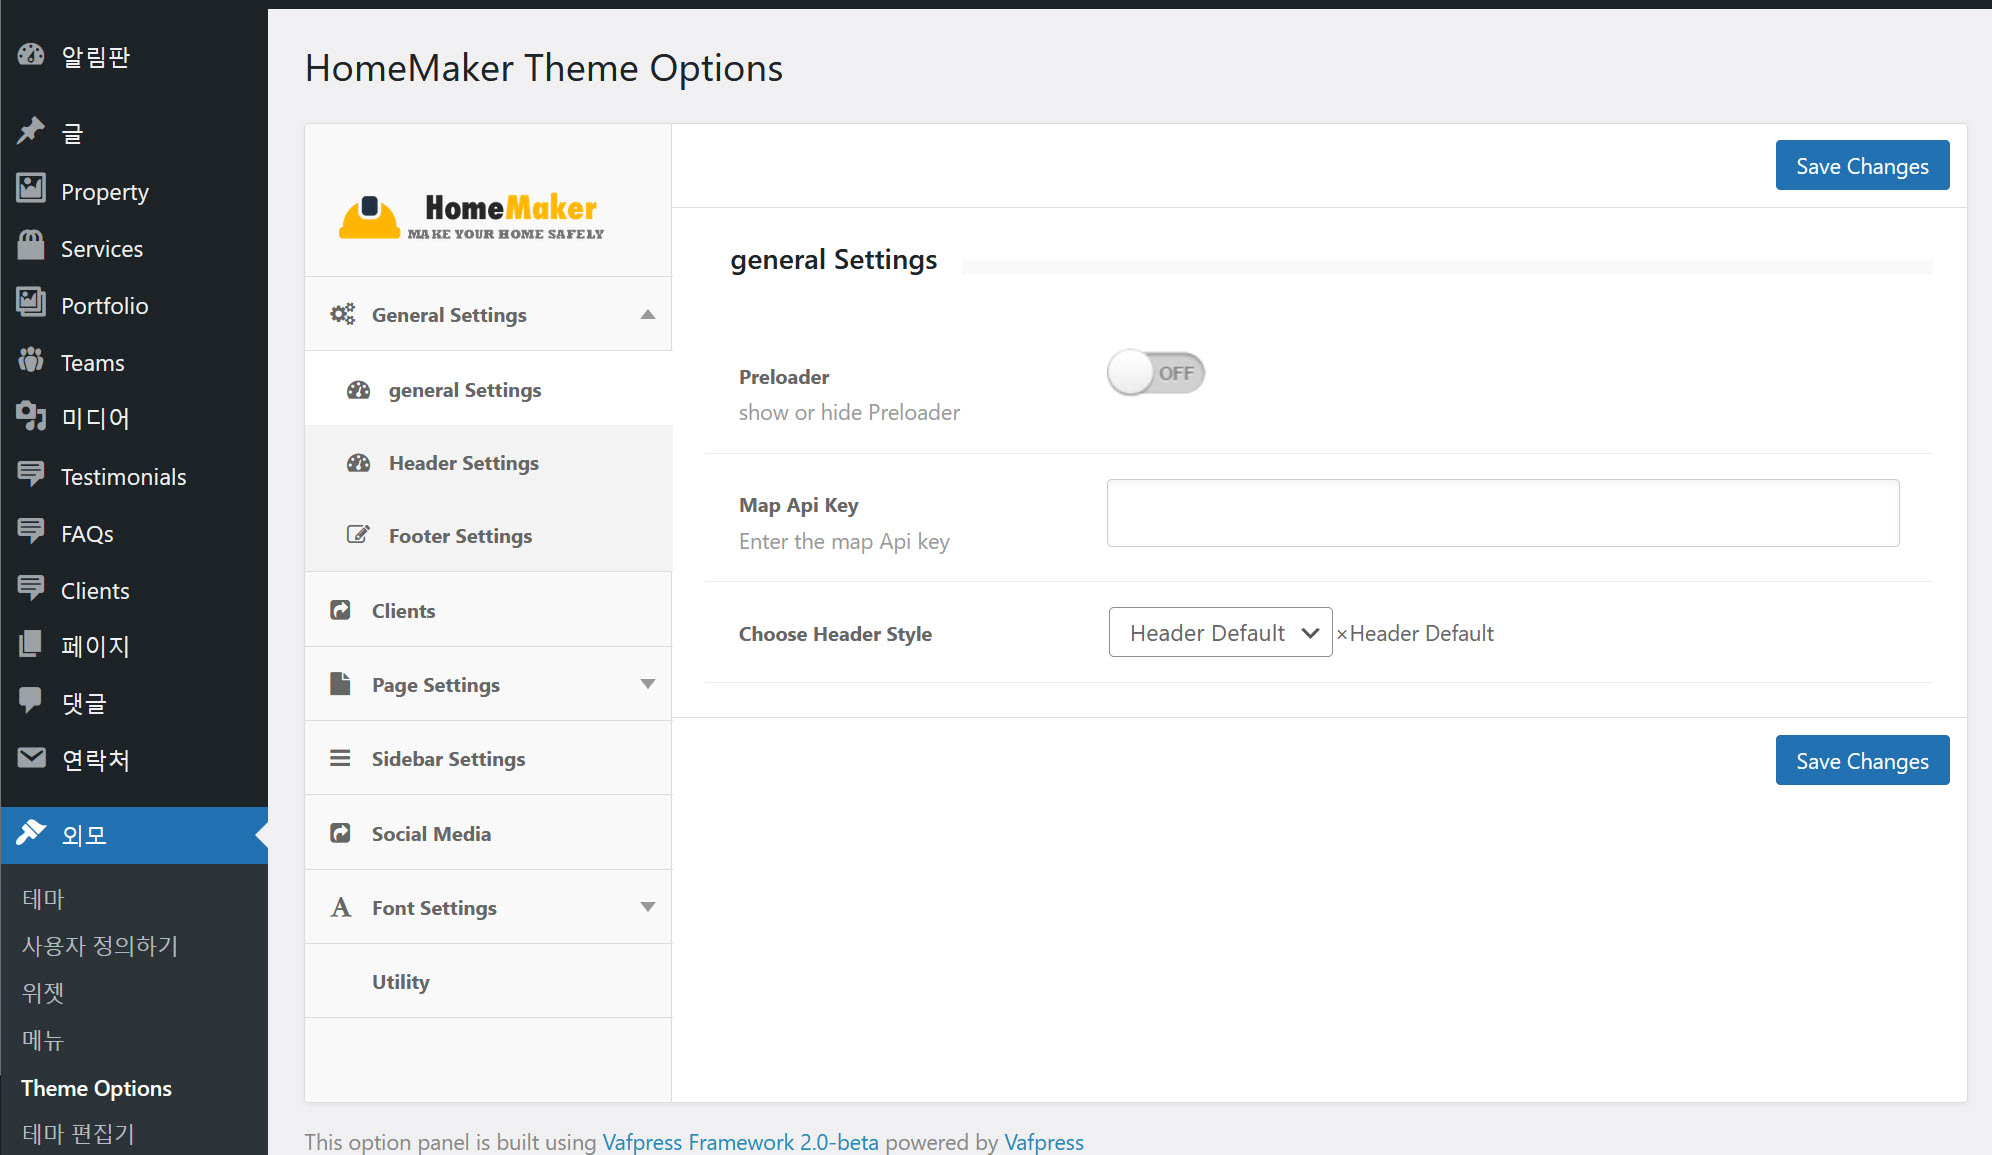Click the dashboard gauge icon (알림판)

[31, 56]
